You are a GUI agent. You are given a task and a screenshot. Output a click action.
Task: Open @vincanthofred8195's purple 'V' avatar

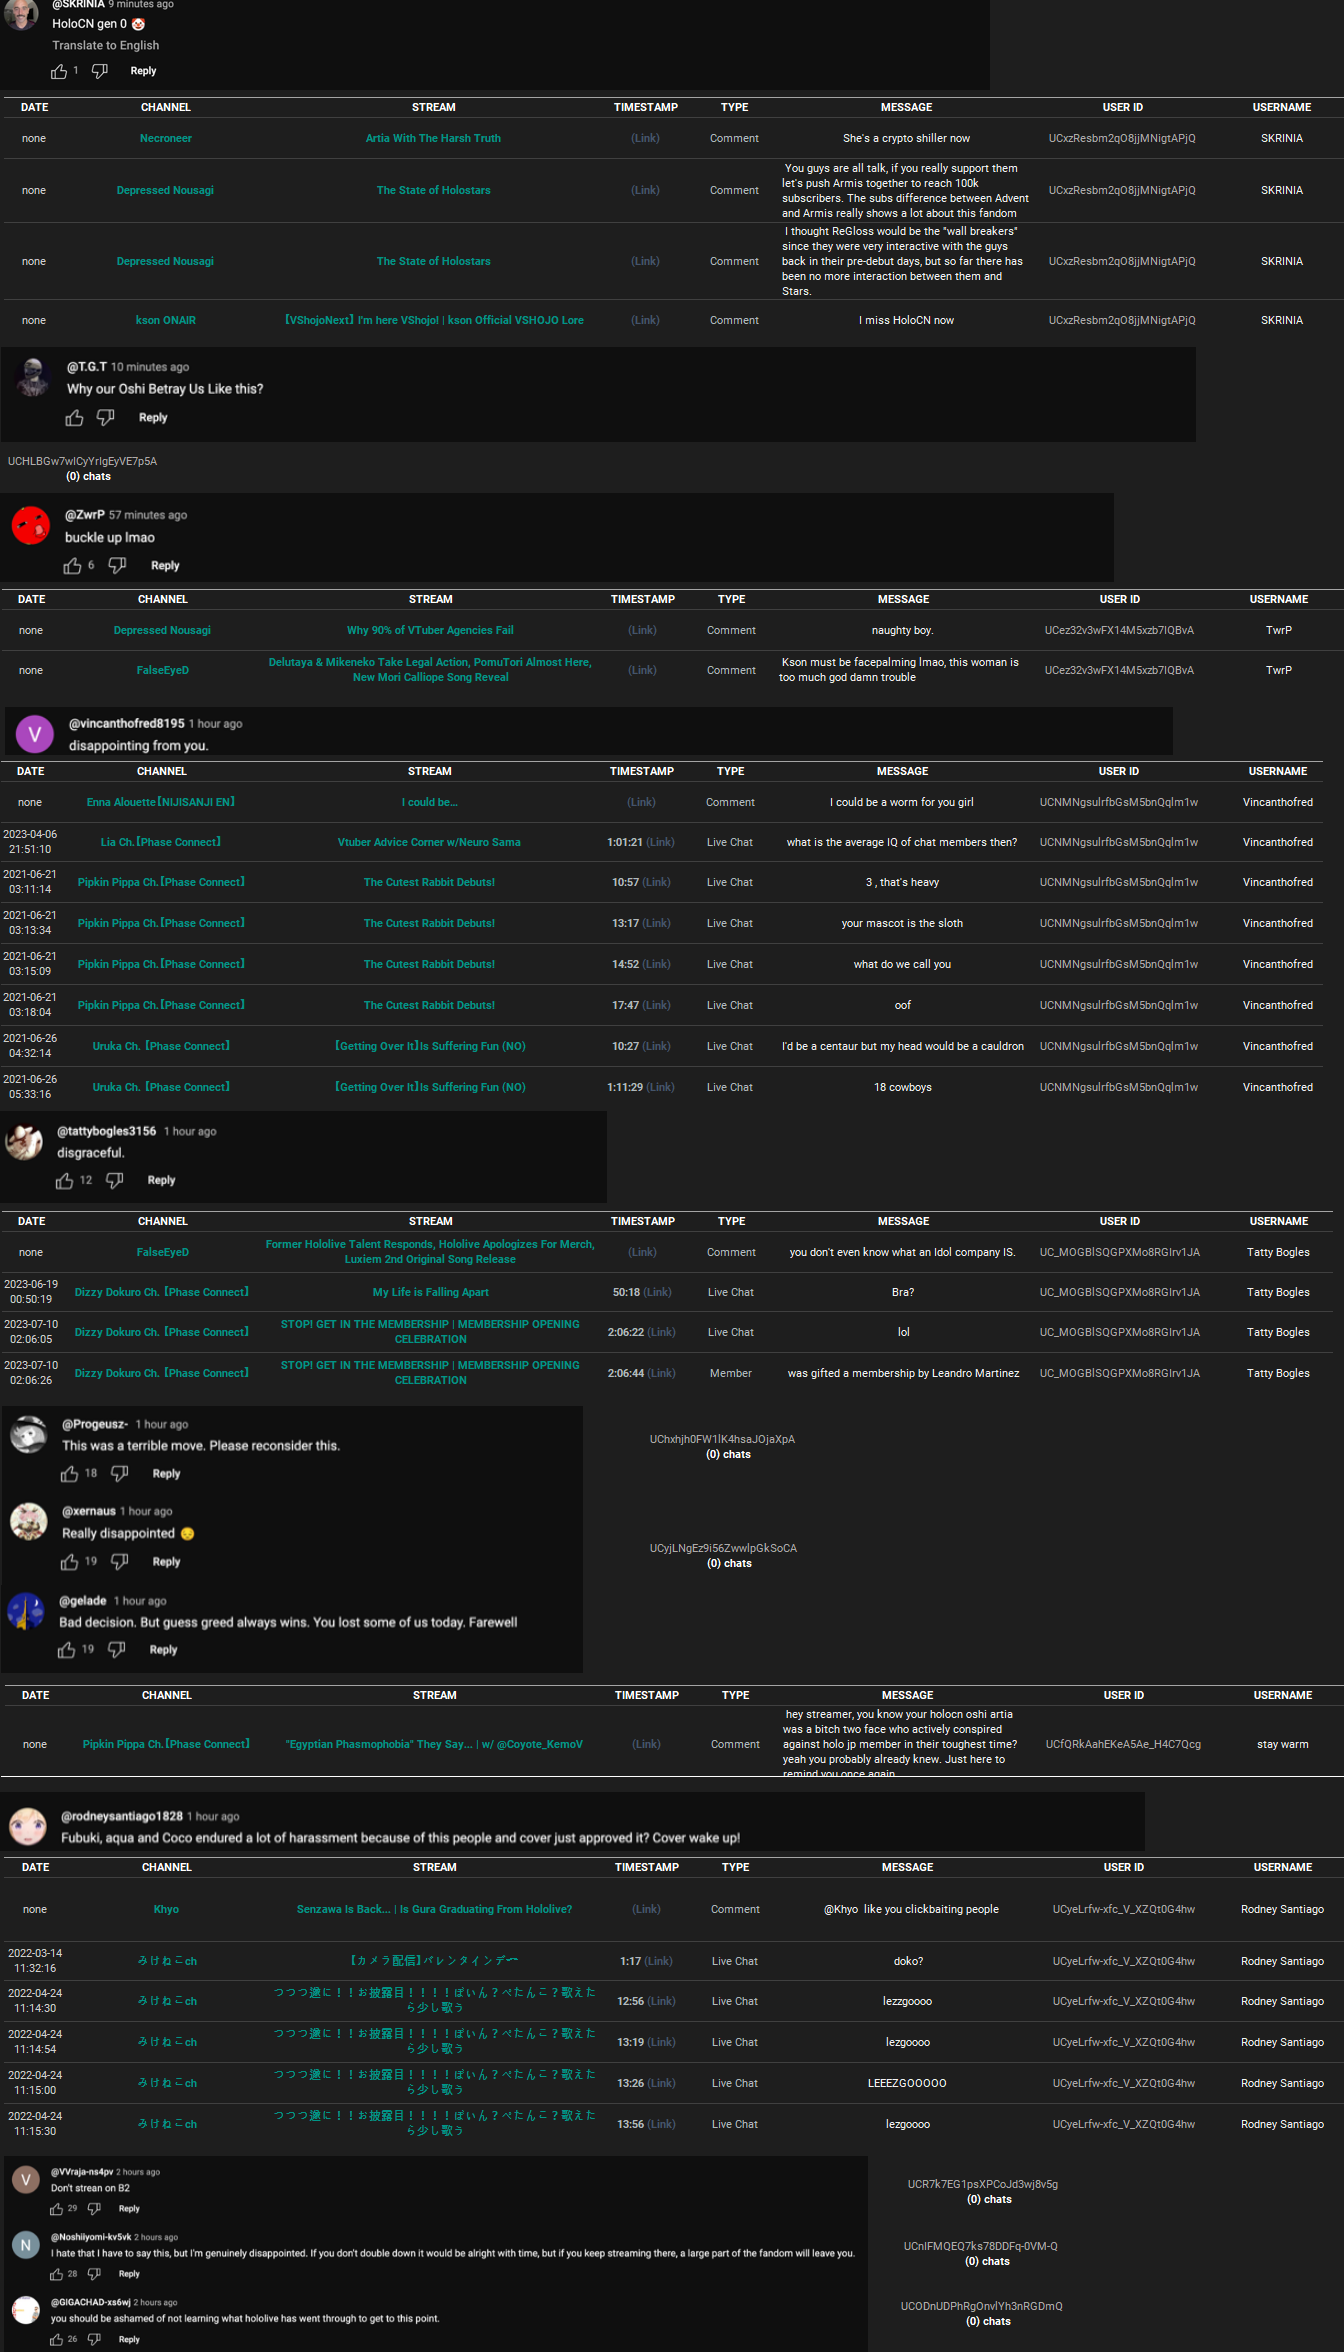pos(35,735)
